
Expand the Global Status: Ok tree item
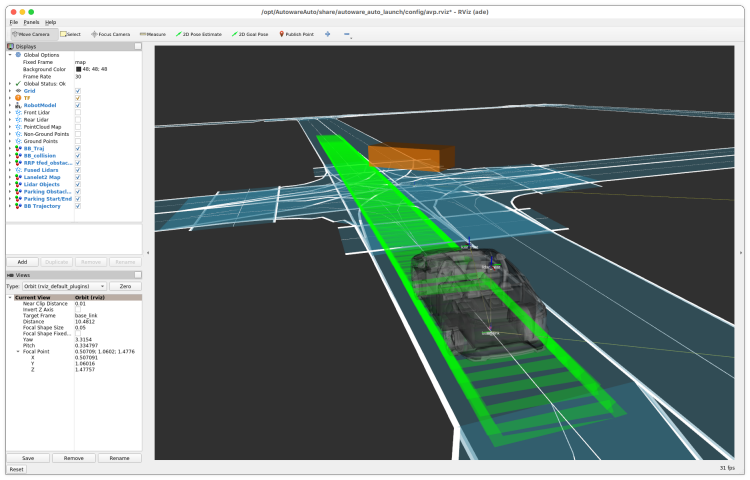(x=10, y=83)
